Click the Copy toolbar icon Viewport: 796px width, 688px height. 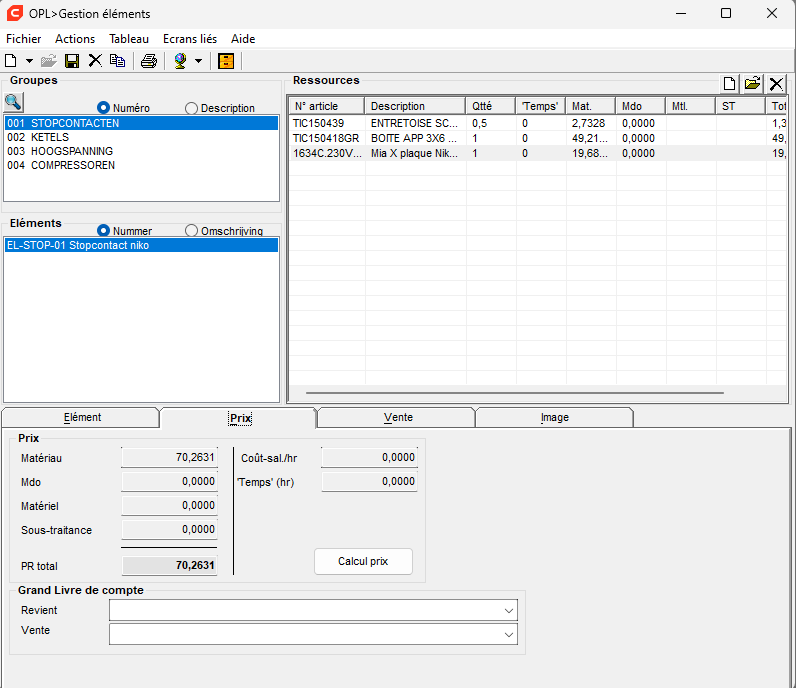118,61
